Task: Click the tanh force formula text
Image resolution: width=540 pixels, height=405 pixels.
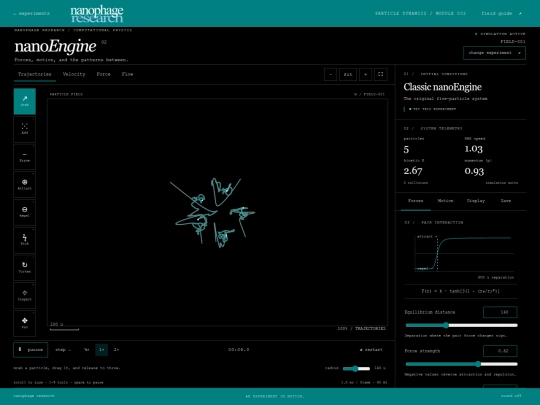Action: click(x=460, y=291)
